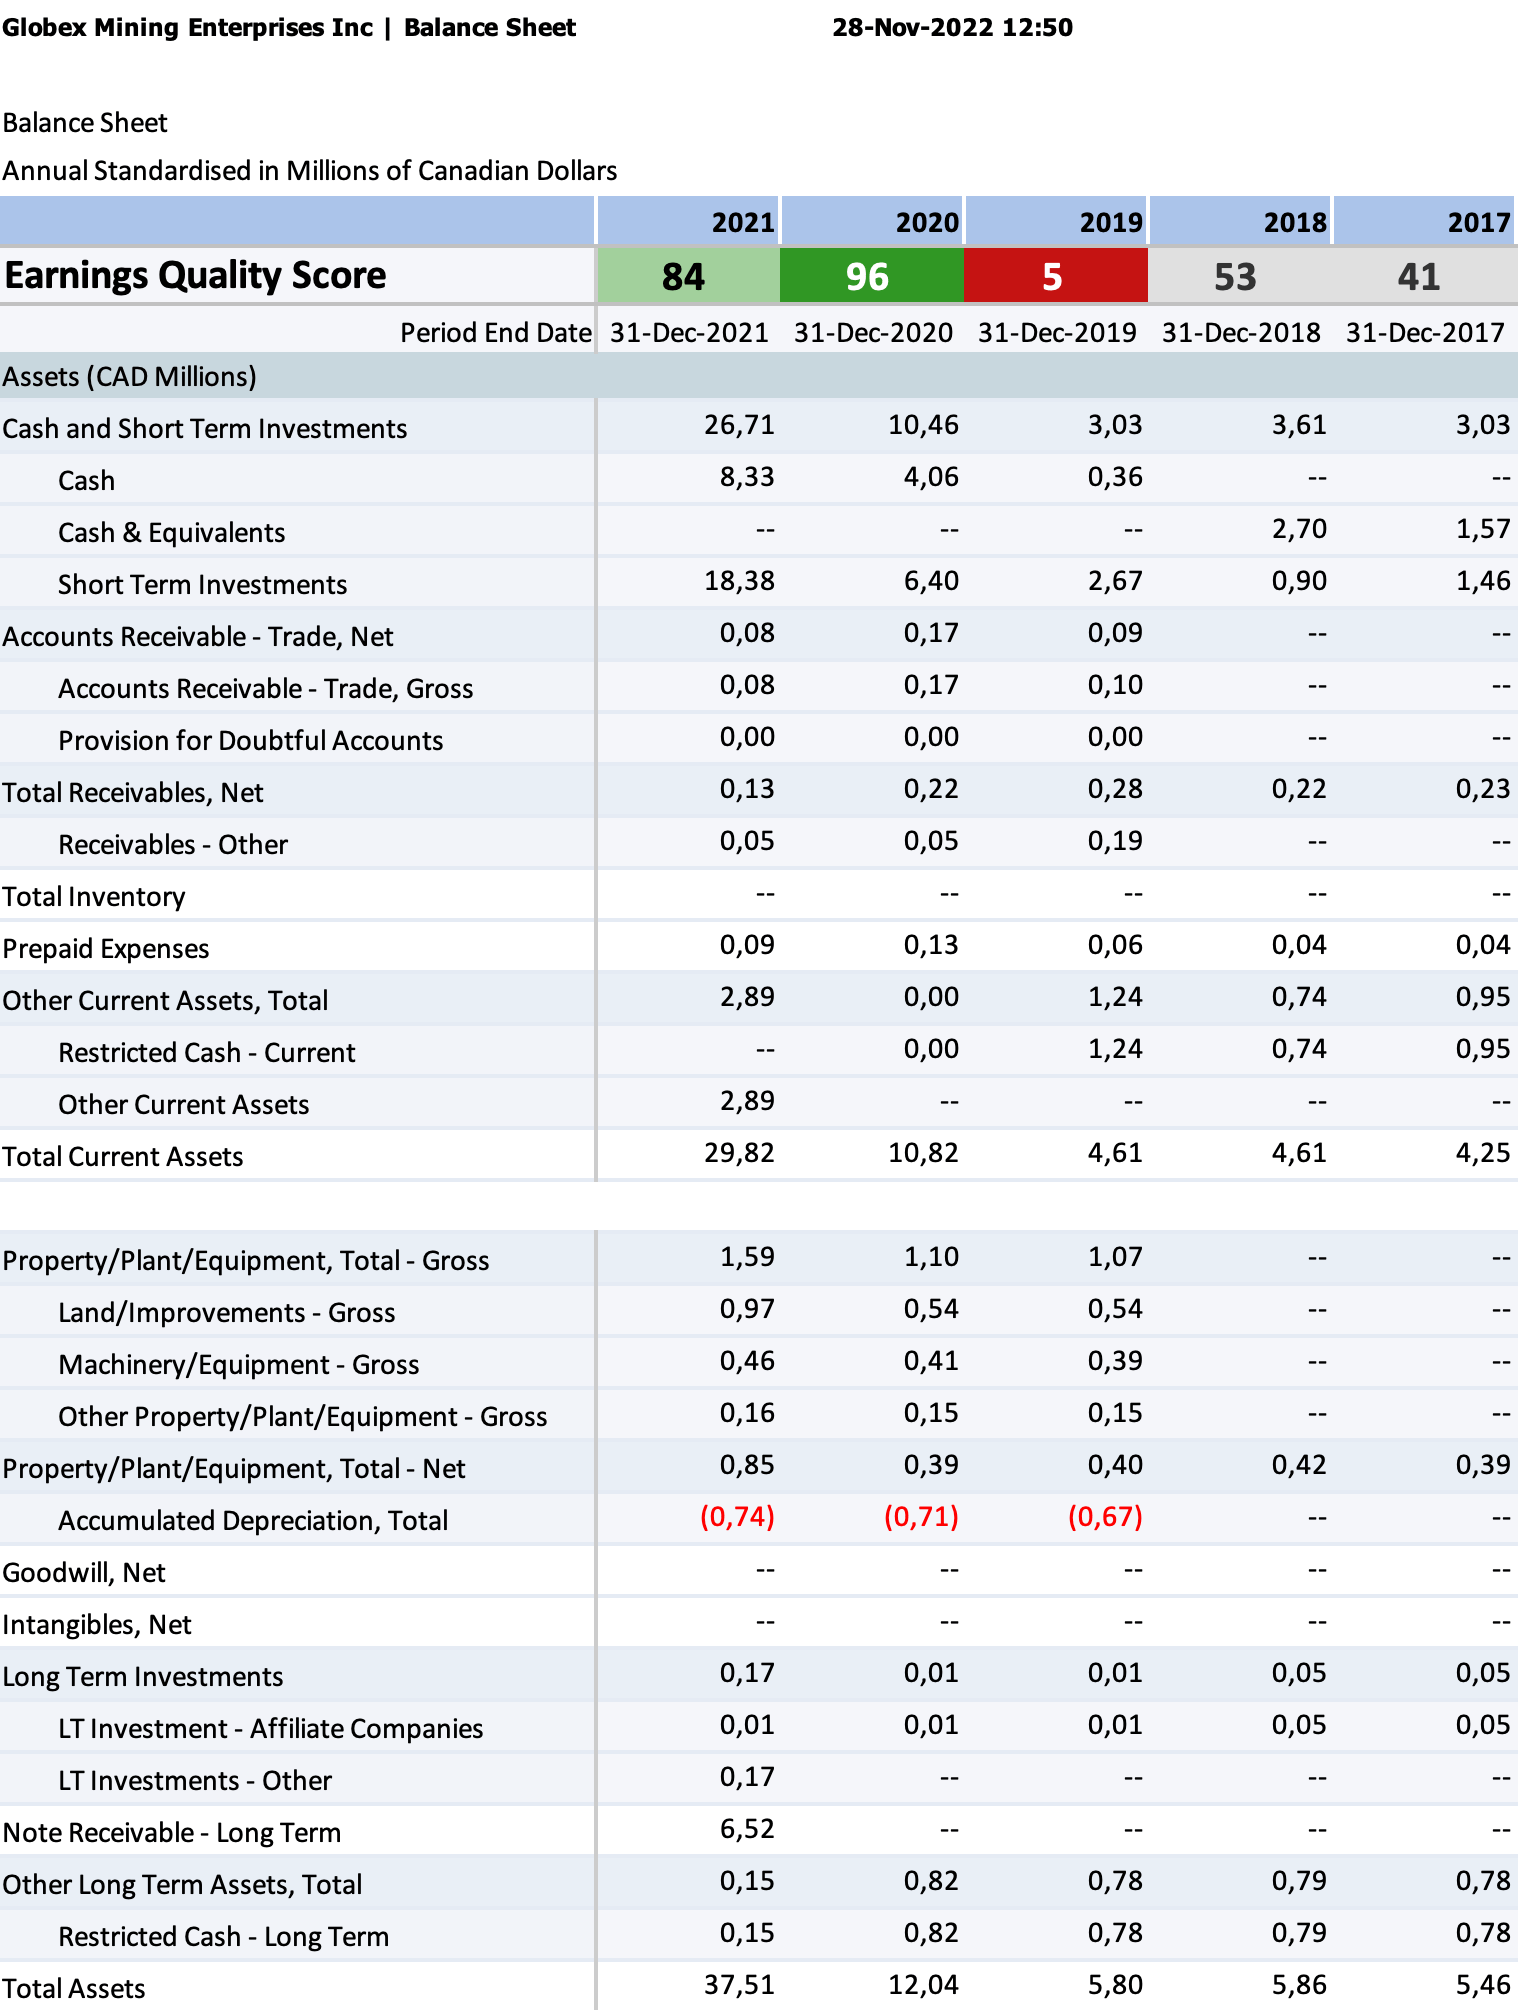This screenshot has height=2010, width=1520.
Task: Select the Provision for Doubtful Accounts label
Action: pos(250,741)
